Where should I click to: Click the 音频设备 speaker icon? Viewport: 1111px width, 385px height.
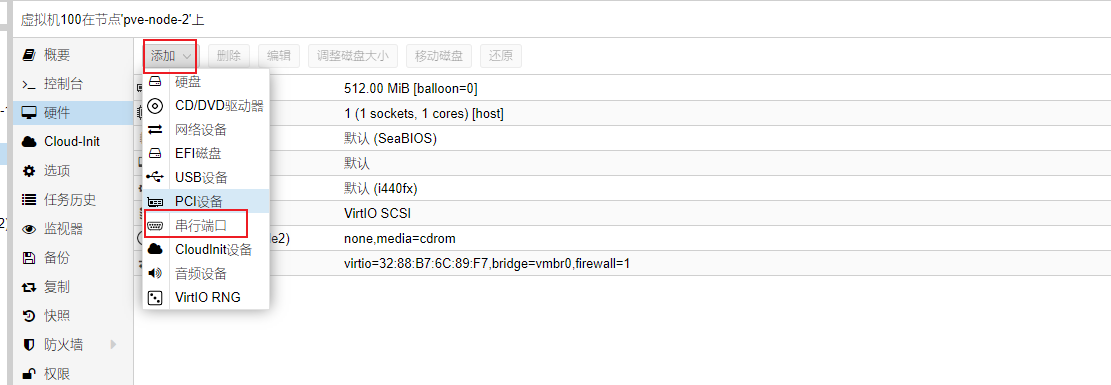(154, 273)
